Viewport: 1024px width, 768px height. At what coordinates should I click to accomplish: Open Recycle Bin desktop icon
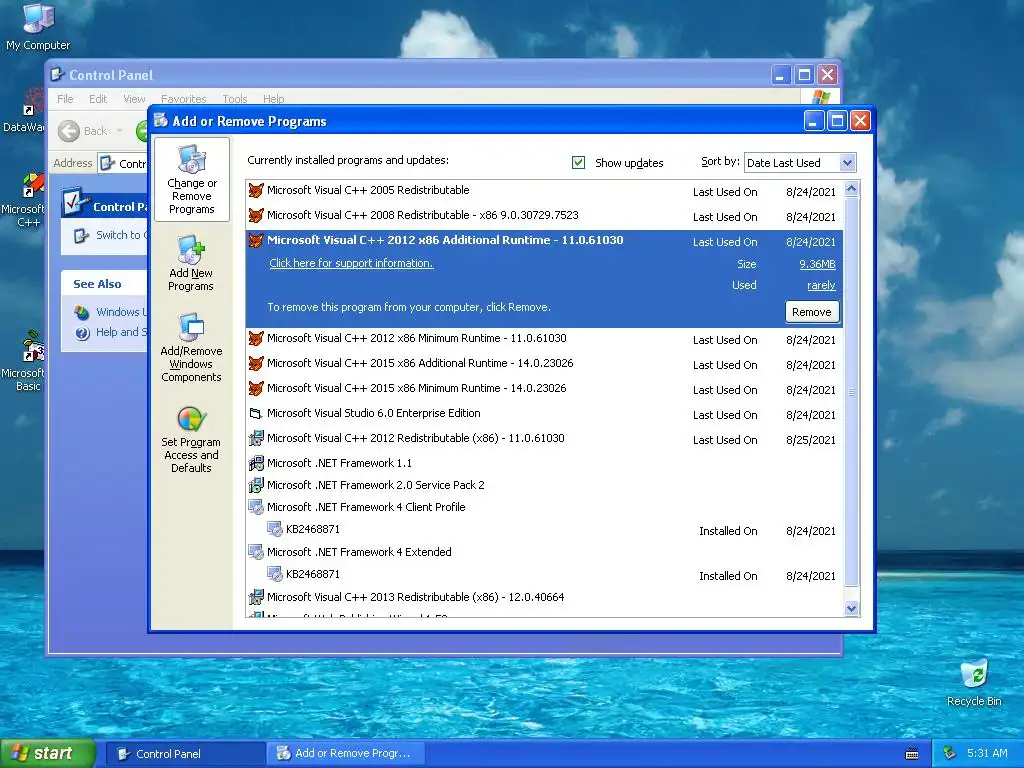(974, 674)
